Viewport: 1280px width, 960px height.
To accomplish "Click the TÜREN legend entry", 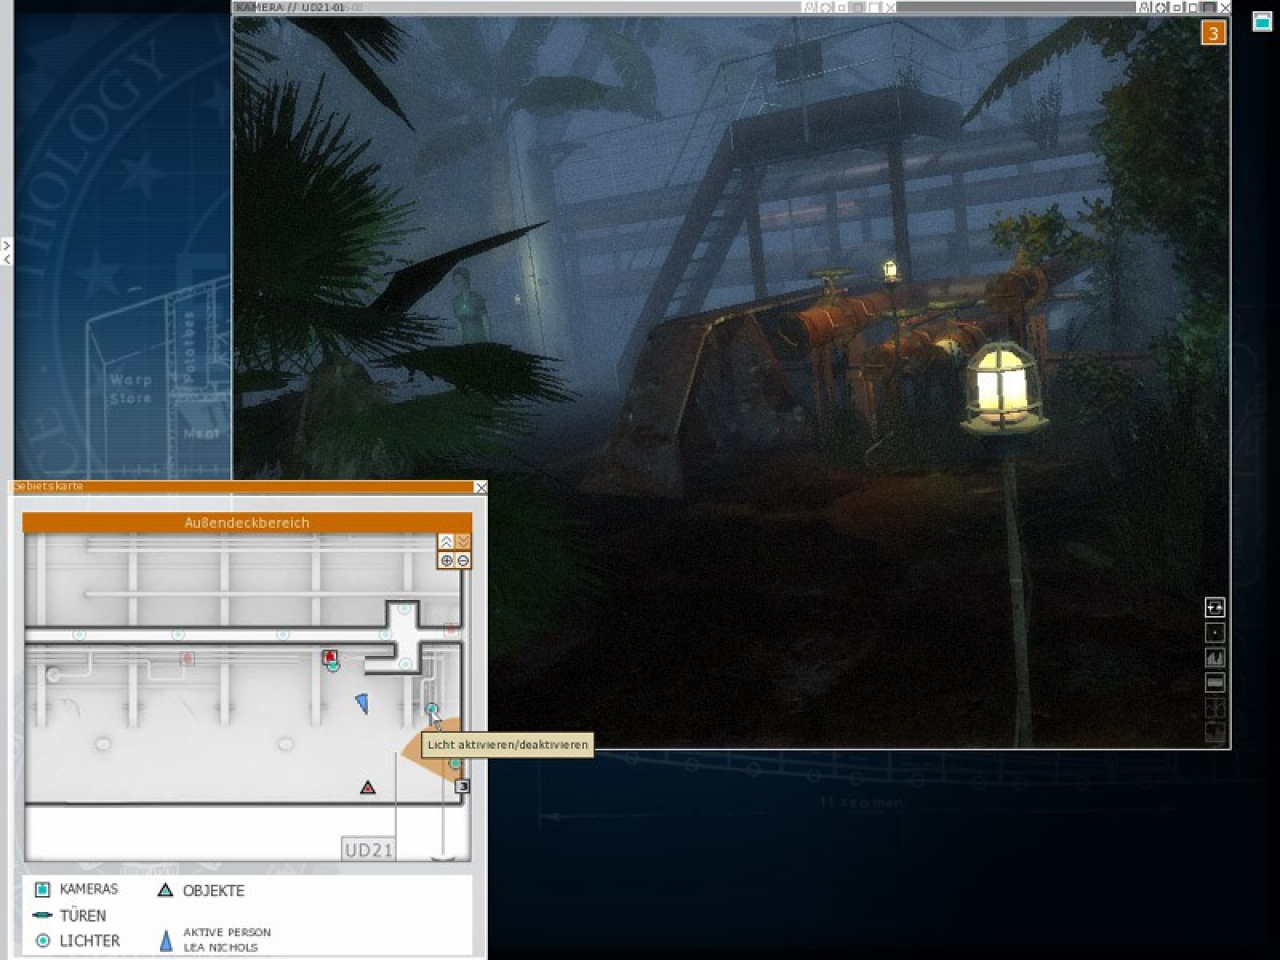I will [69, 915].
